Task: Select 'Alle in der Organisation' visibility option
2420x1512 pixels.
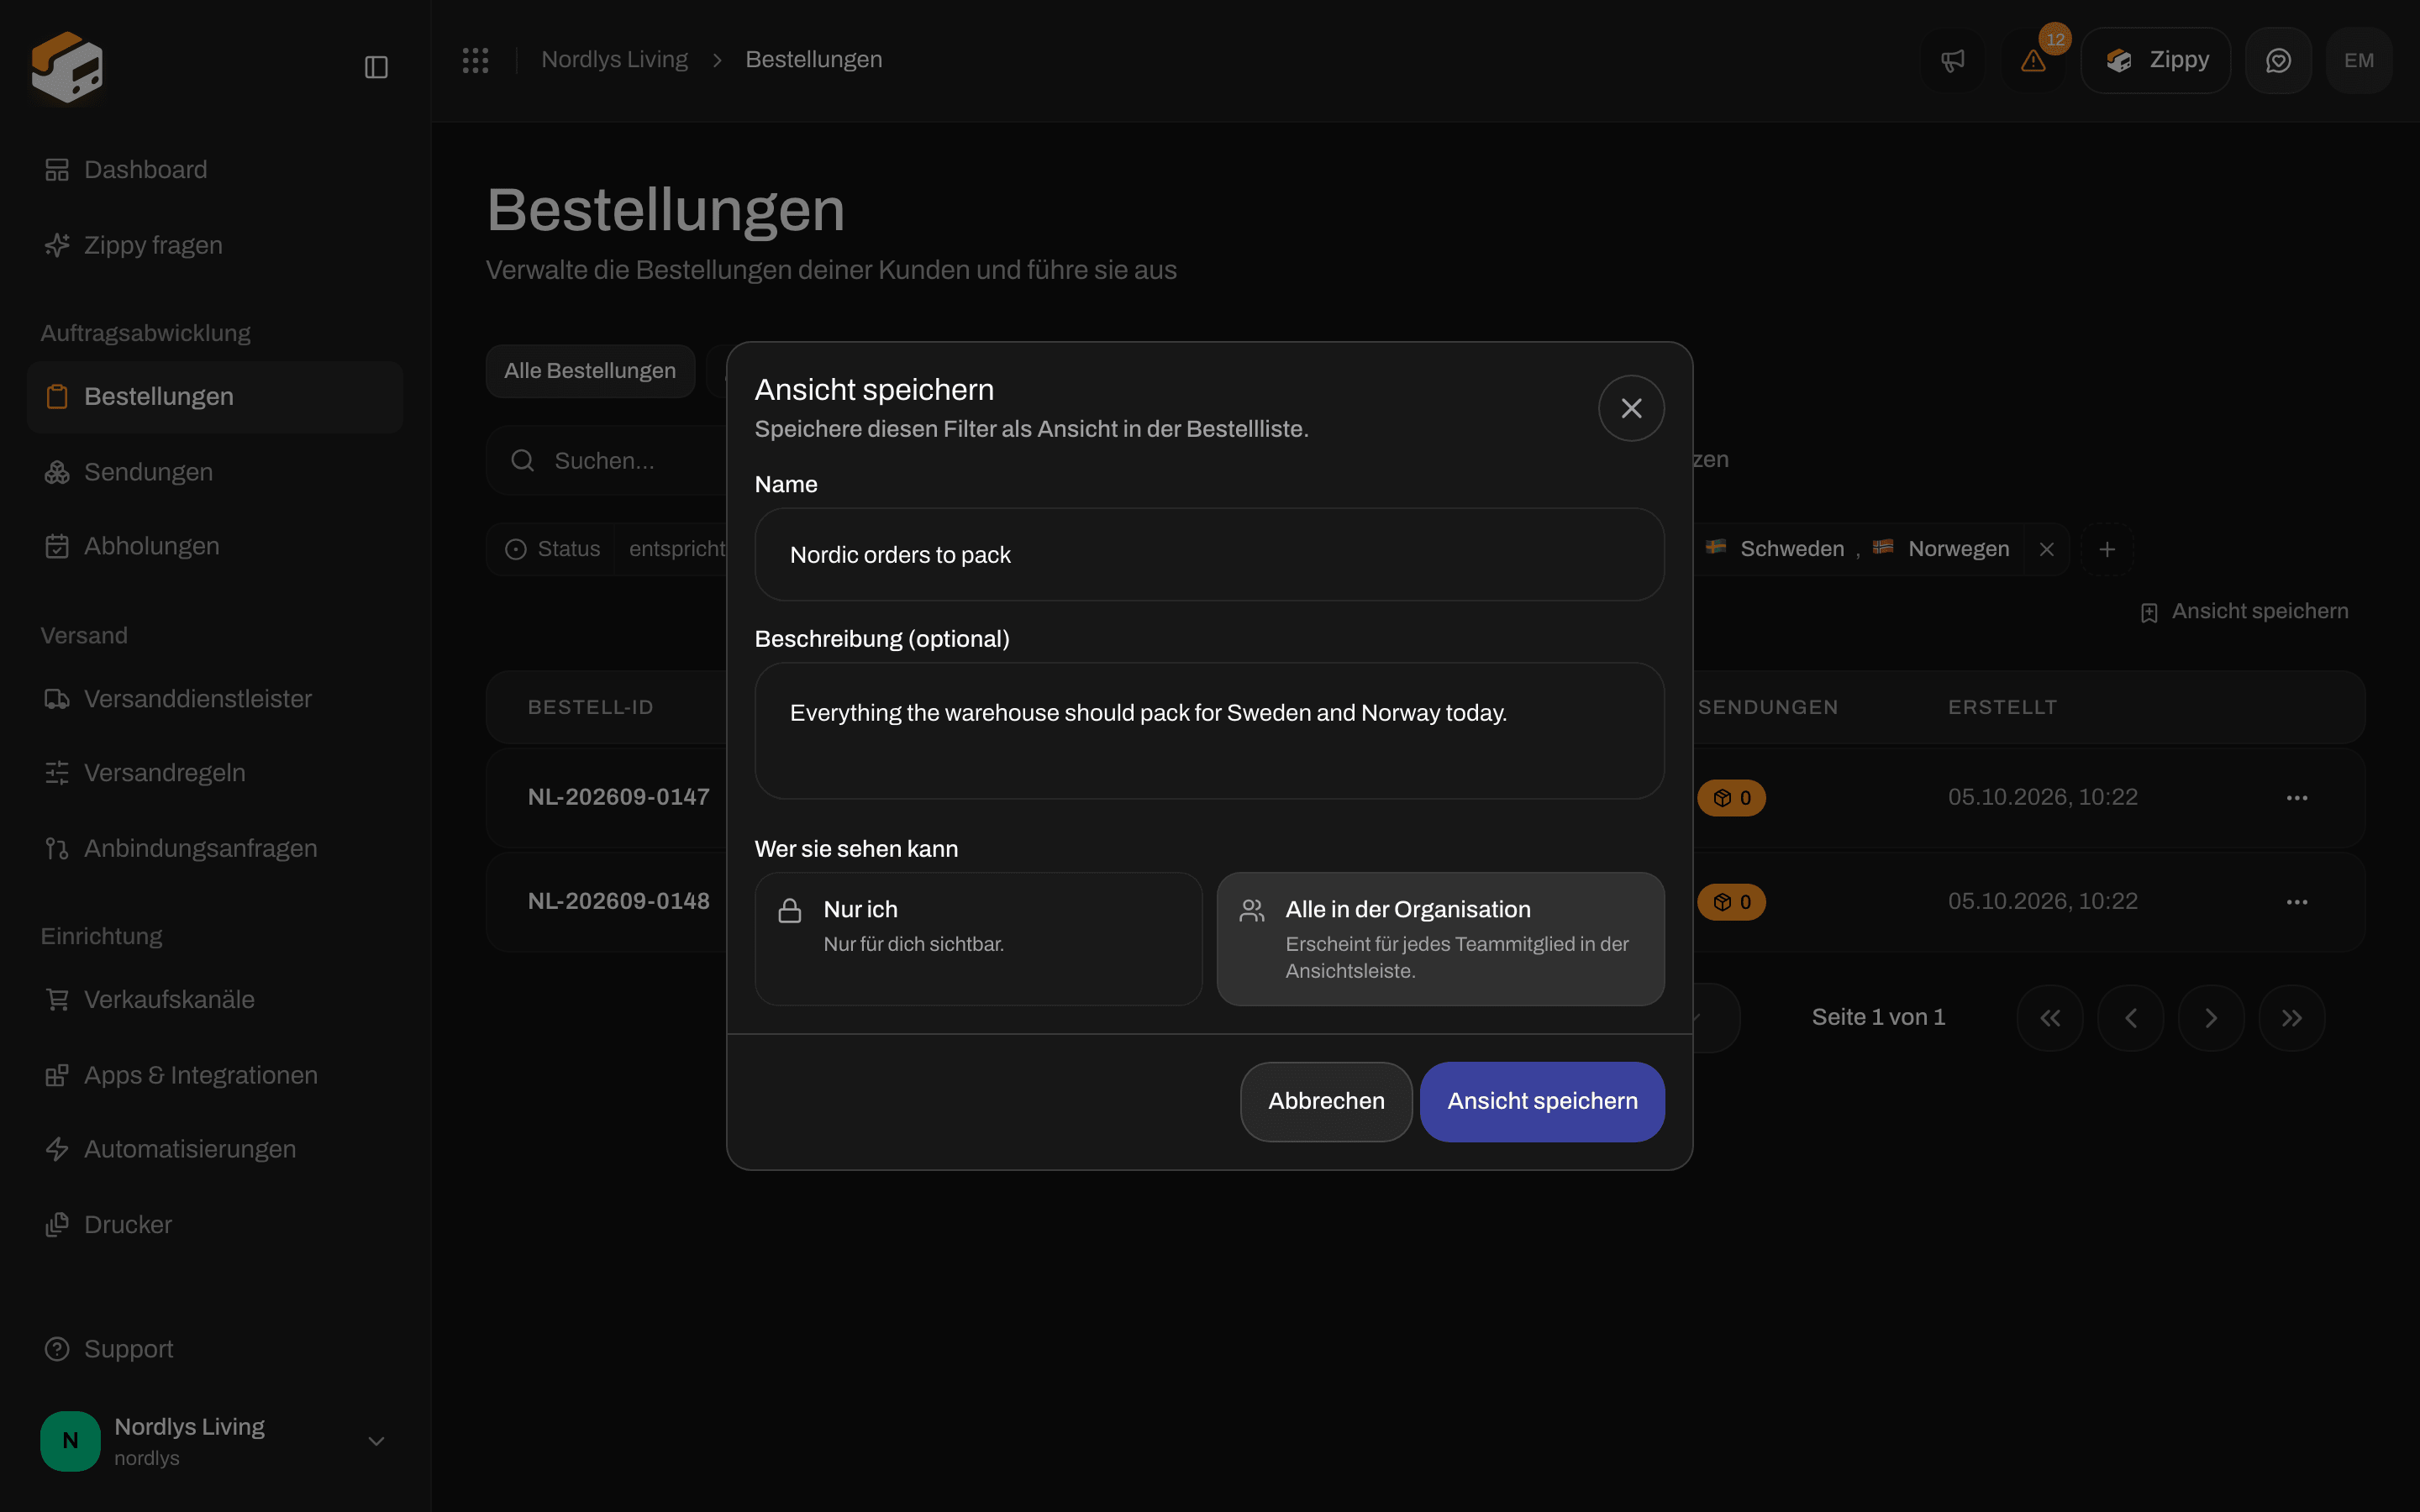Action: click(1440, 938)
